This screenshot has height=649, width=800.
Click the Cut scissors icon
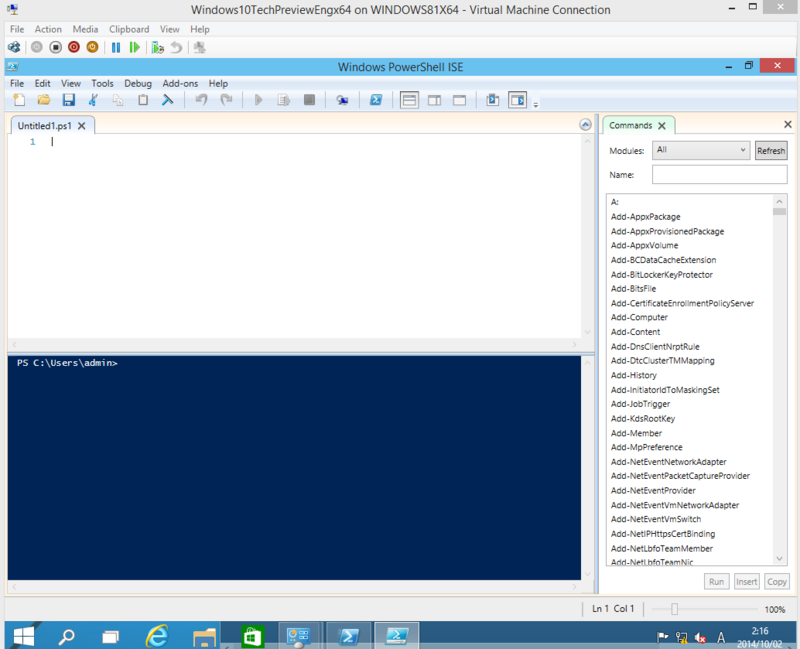[93, 100]
